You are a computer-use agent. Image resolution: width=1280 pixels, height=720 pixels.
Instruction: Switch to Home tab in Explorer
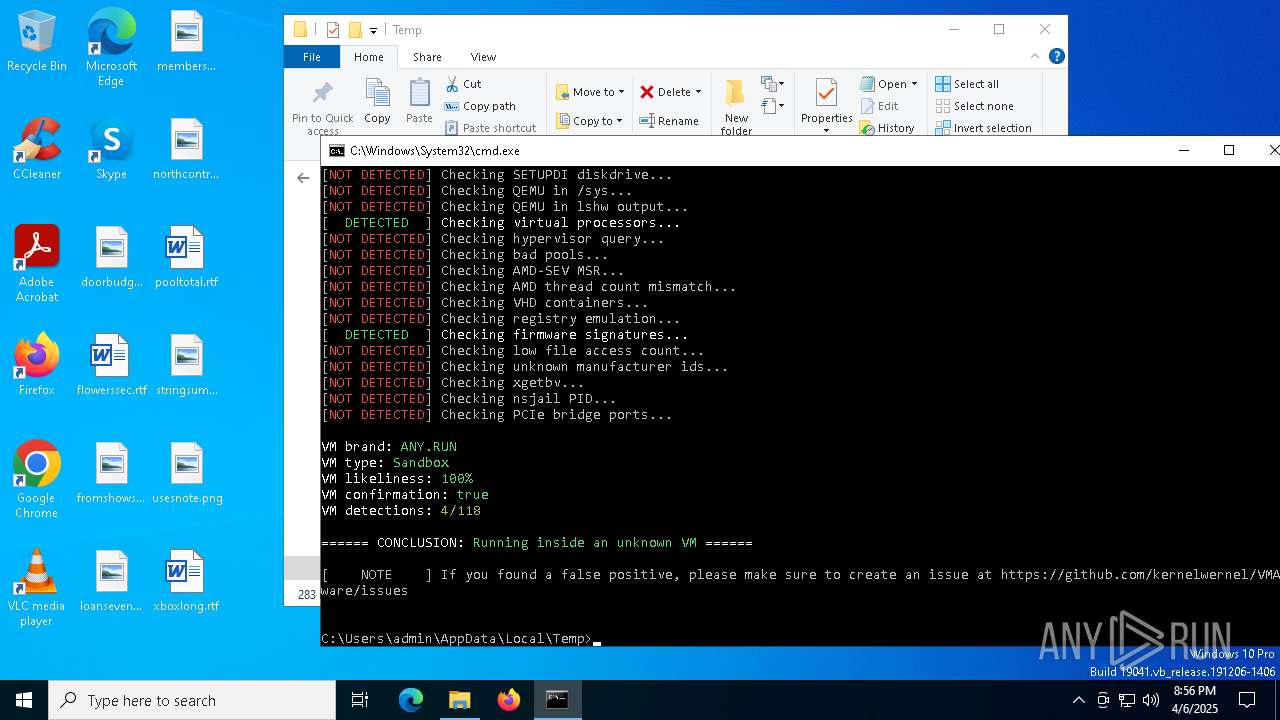(368, 57)
